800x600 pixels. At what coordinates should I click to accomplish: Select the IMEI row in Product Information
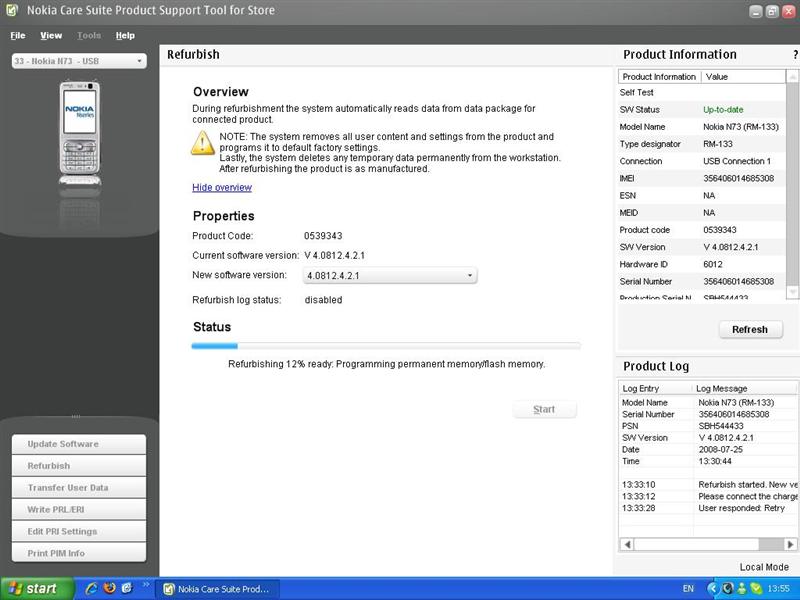[702, 179]
